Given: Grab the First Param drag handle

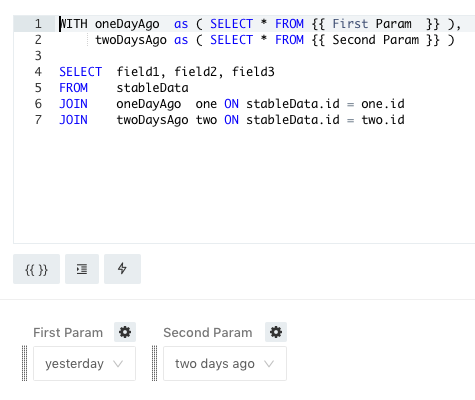Looking at the screenshot, I should click(24, 363).
